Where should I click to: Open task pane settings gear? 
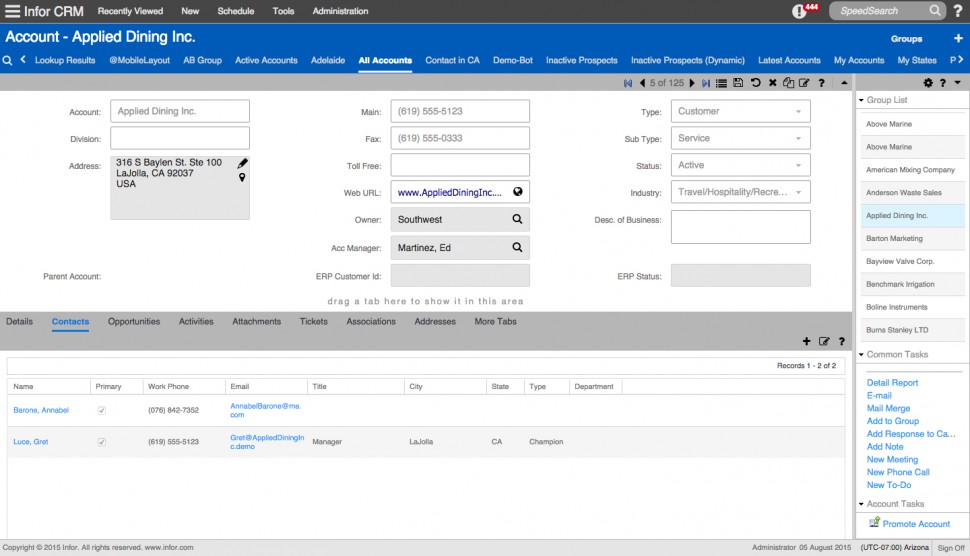click(928, 83)
